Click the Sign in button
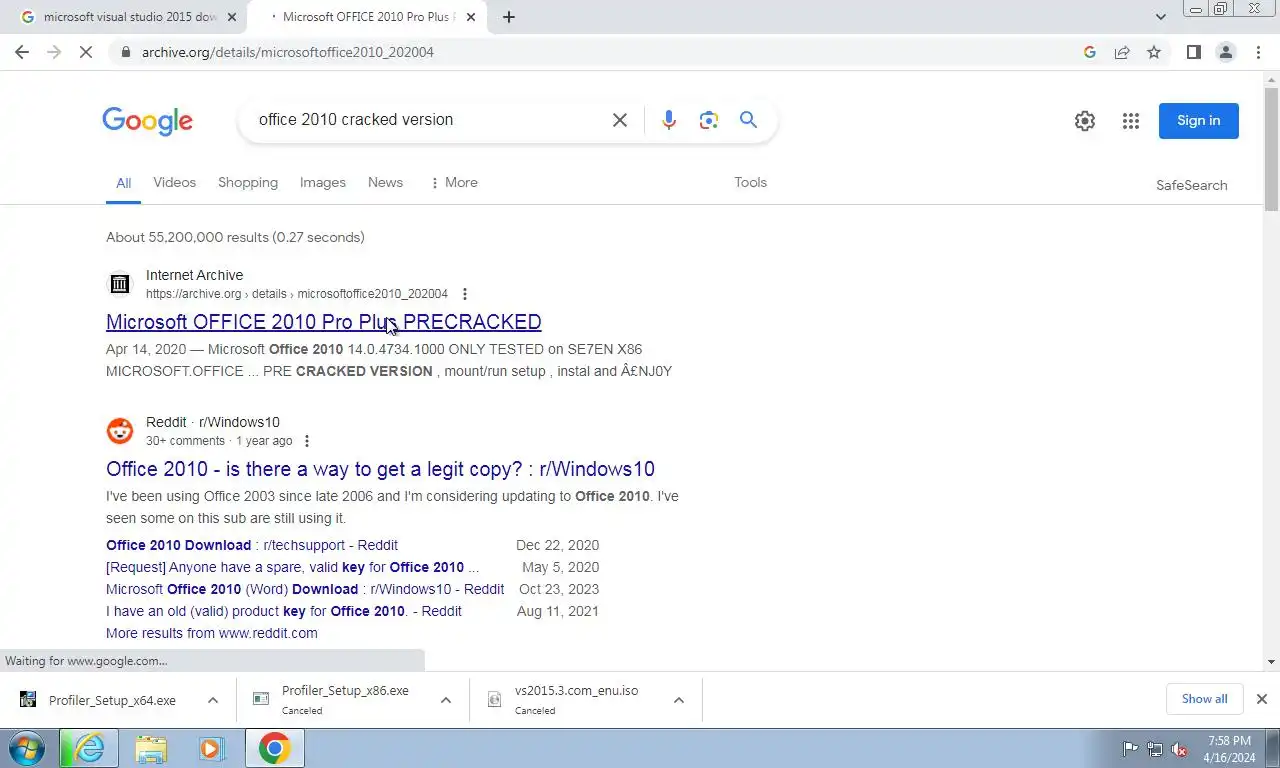The width and height of the screenshot is (1280, 768). click(1199, 121)
